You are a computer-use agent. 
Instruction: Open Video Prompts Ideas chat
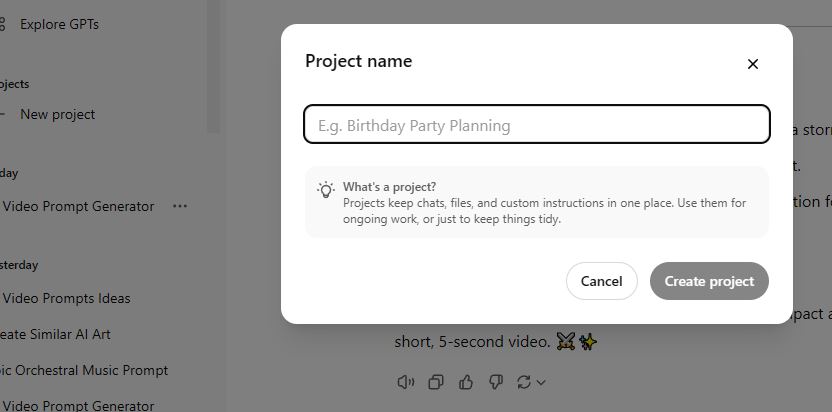67,298
